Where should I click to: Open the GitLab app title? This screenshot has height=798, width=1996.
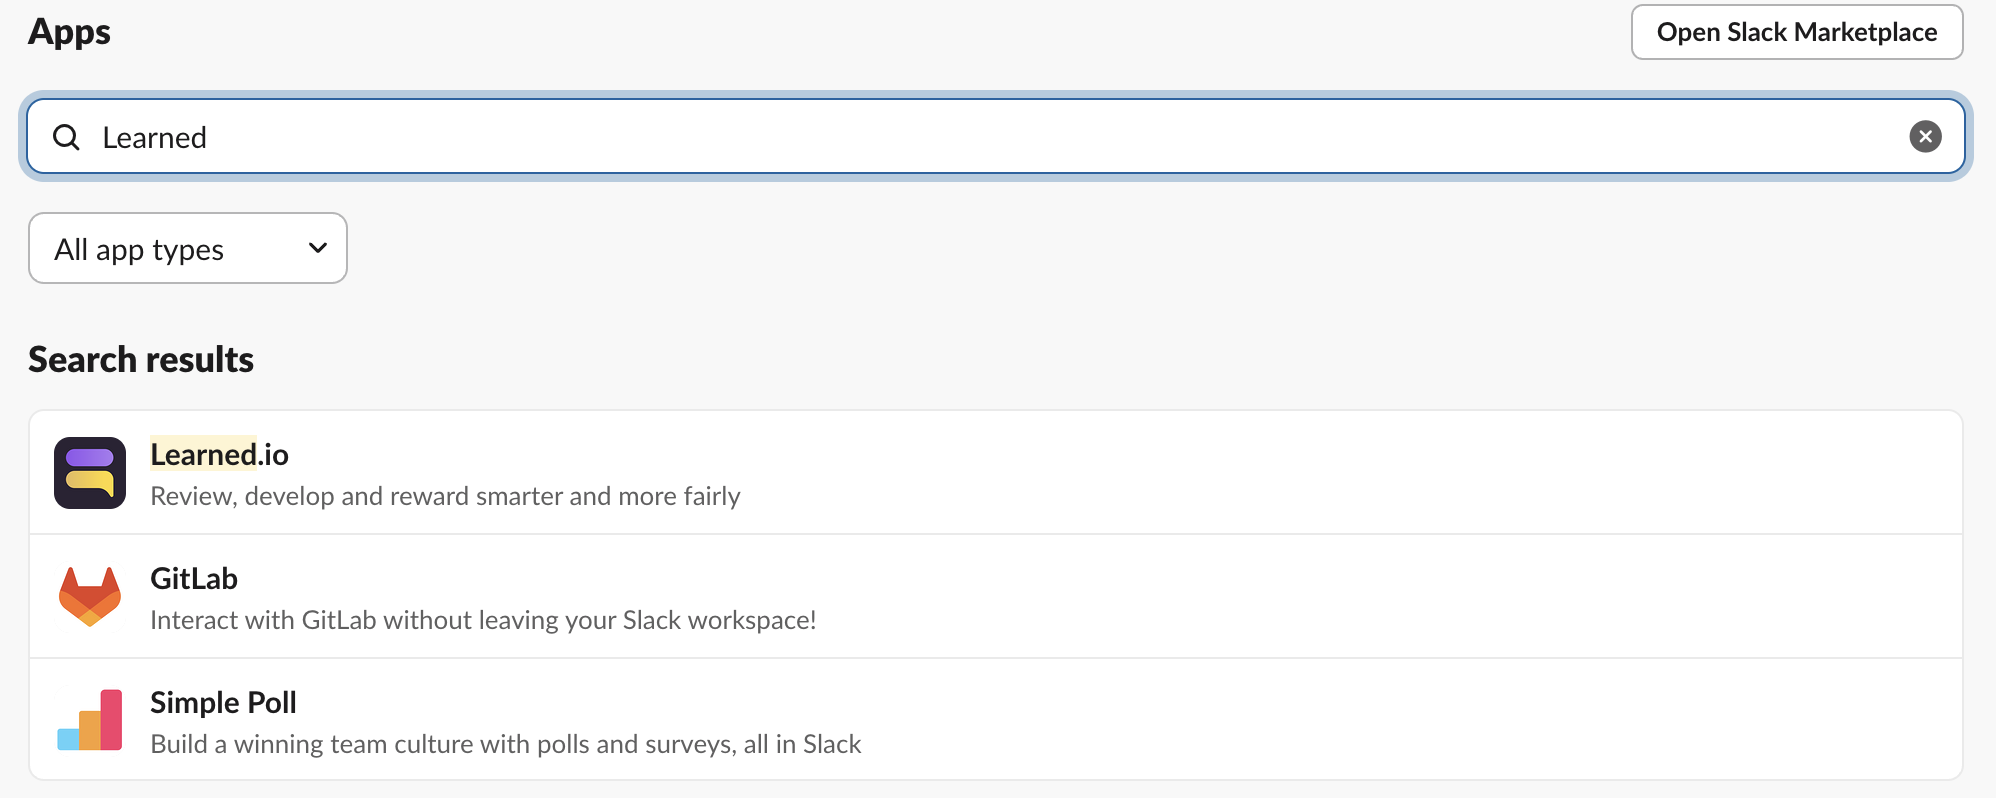[194, 579]
